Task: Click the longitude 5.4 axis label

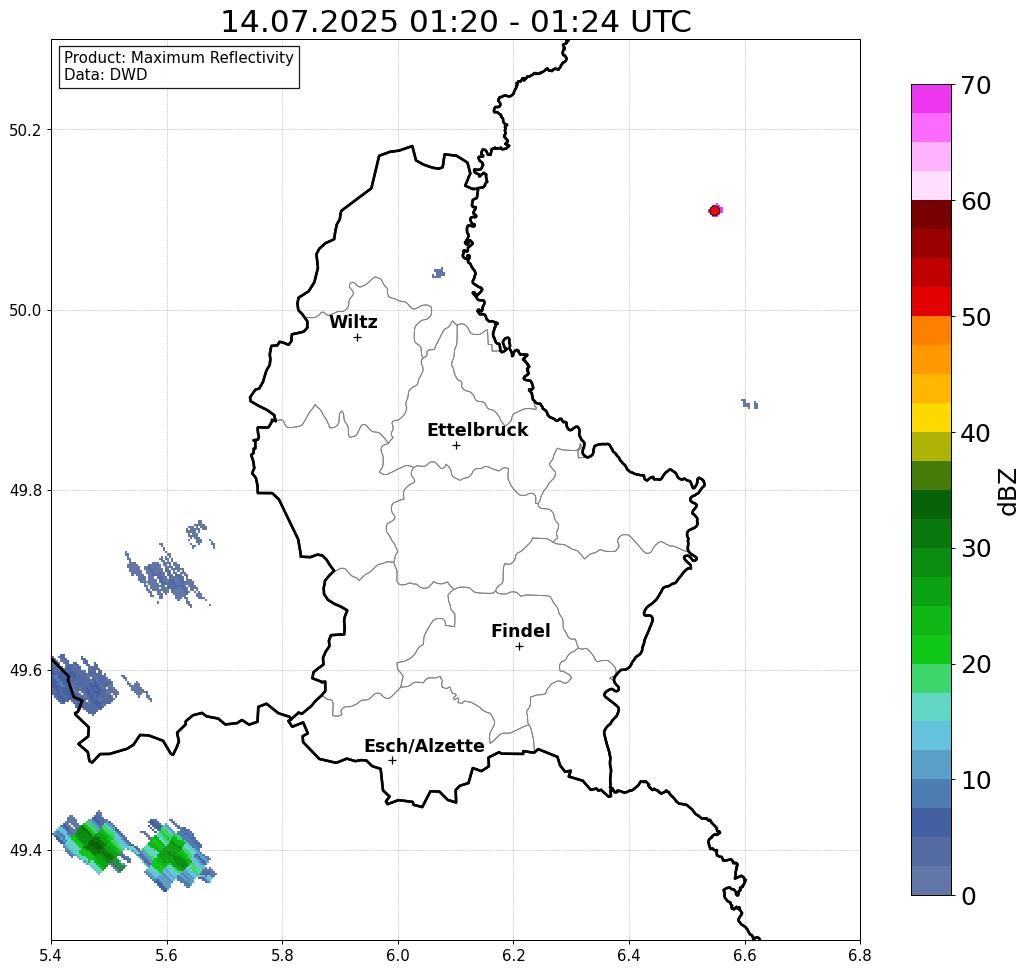Action: (51, 955)
